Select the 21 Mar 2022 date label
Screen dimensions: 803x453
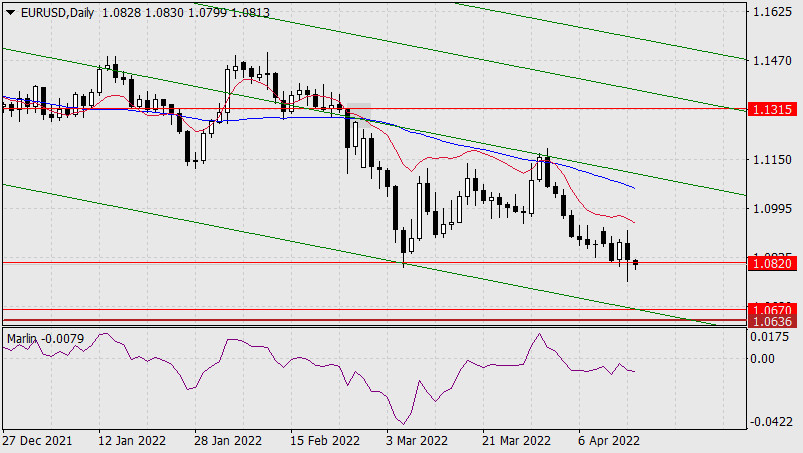[x=516, y=441]
